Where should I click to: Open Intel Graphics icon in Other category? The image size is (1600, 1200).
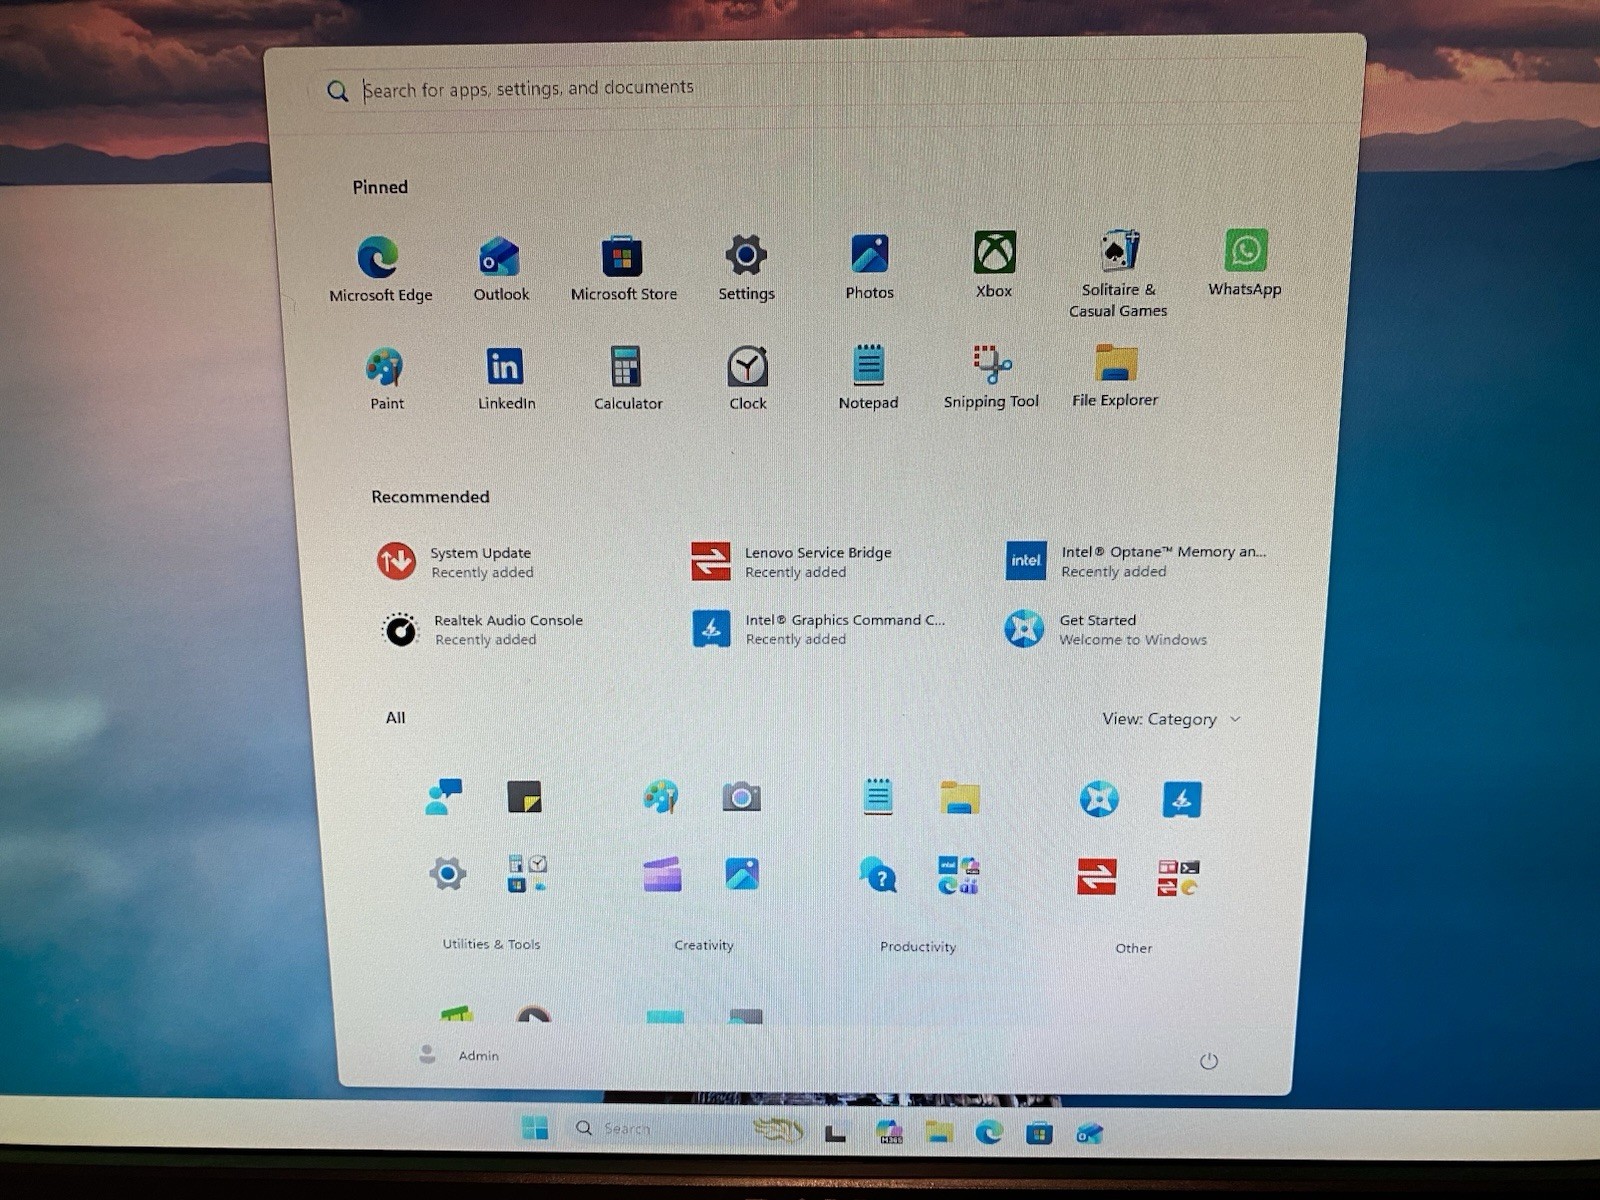click(x=1181, y=800)
